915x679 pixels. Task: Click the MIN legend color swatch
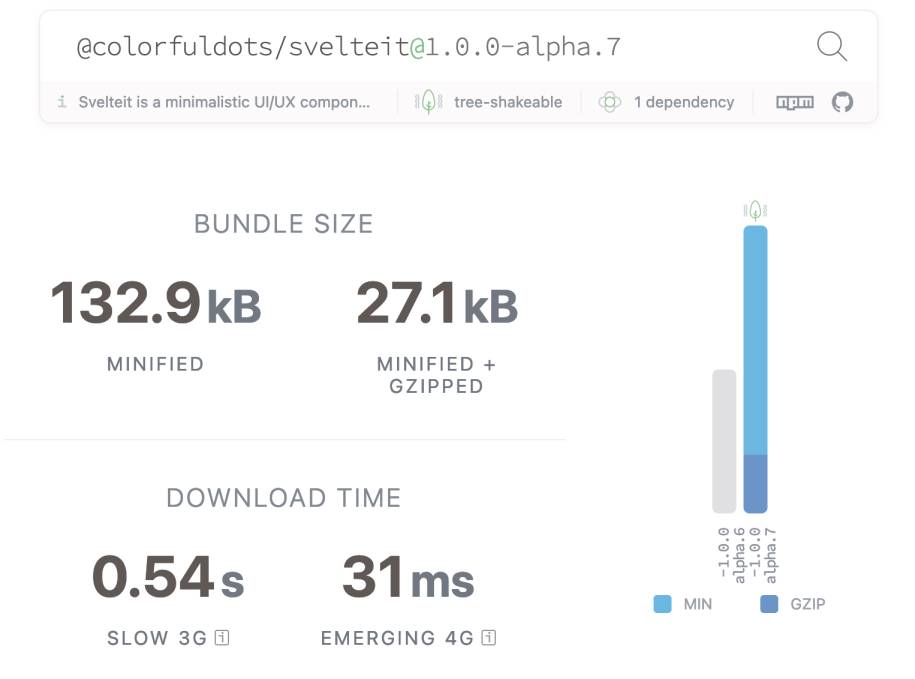point(662,604)
